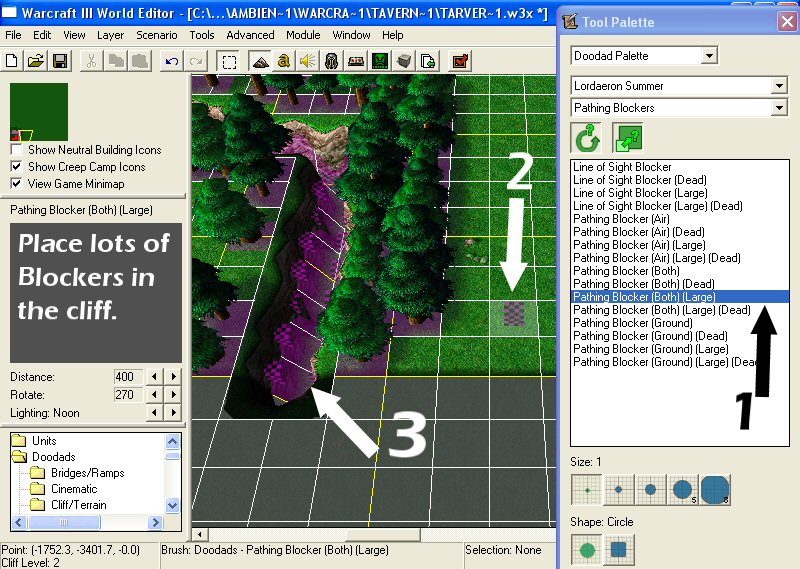800x569 pixels.
Task: Uncheck Show Creep Camp Icons
Action: point(16,167)
